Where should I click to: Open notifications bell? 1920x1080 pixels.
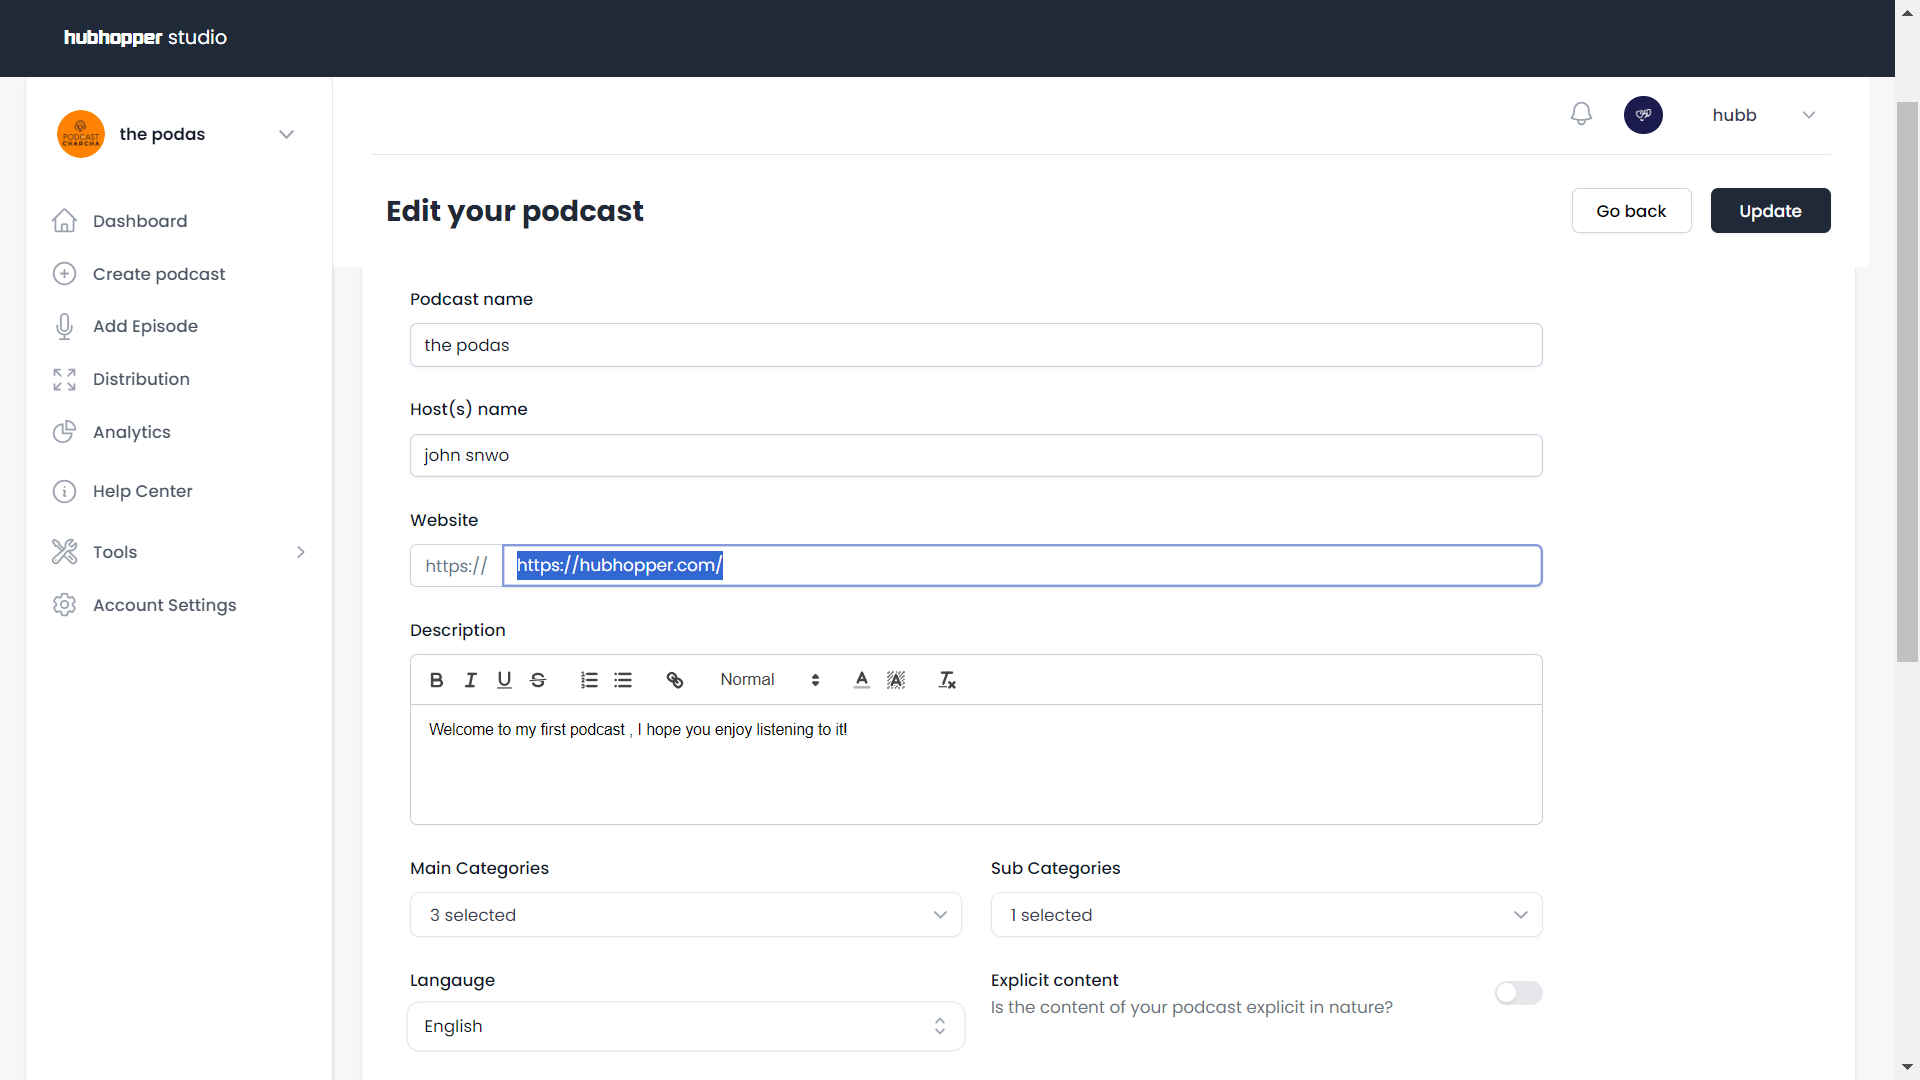pyautogui.click(x=1581, y=113)
